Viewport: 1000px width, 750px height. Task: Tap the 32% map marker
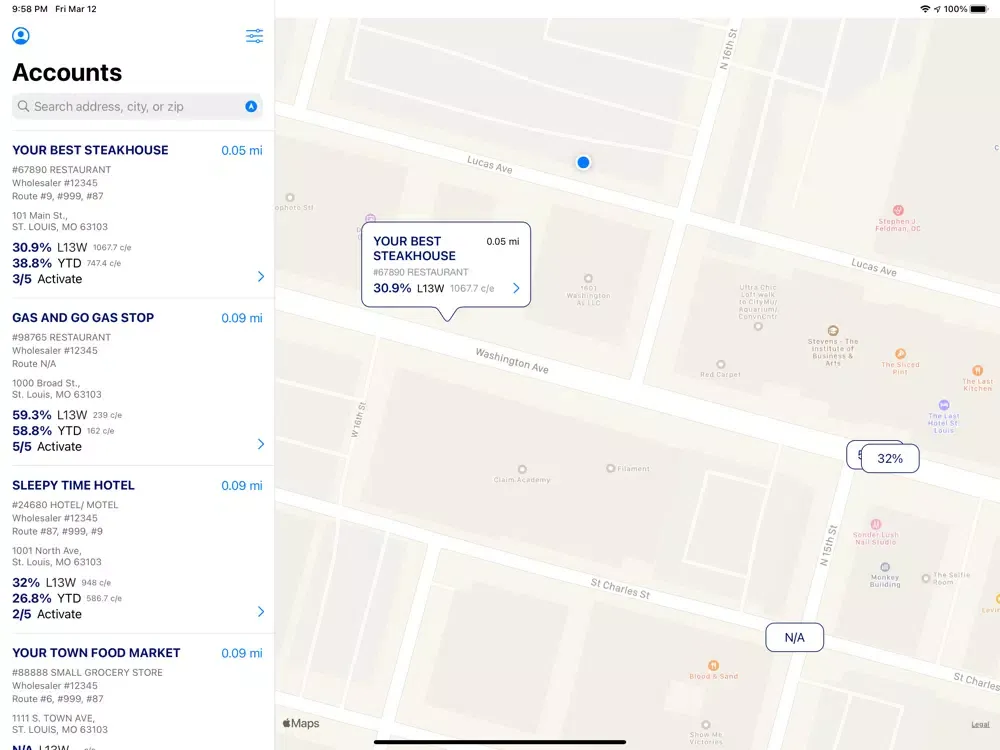pos(890,459)
